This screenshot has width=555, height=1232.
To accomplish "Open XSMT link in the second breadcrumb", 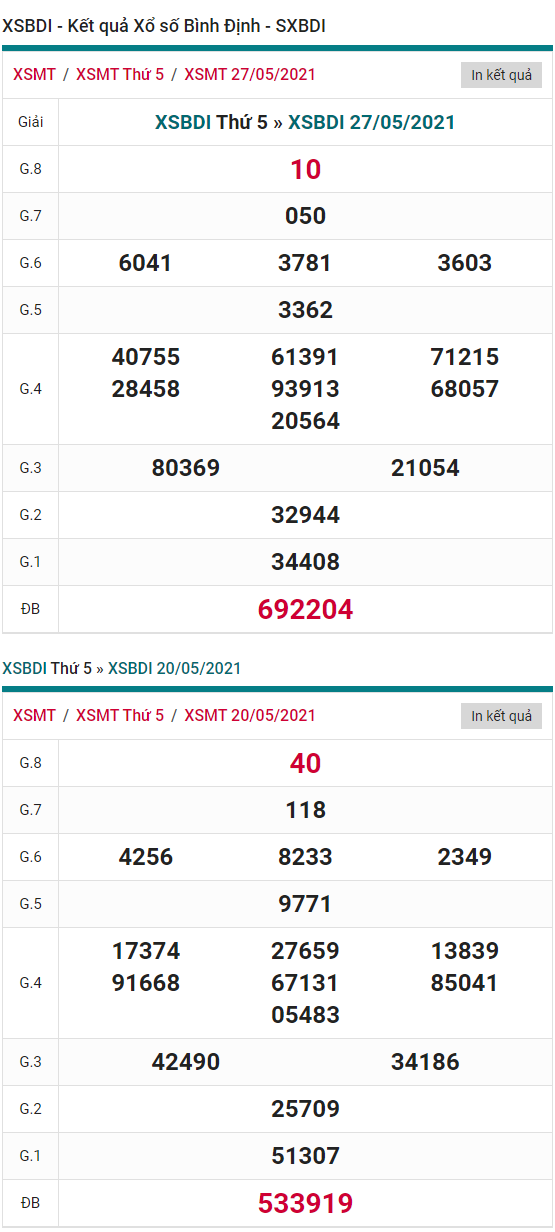I will pyautogui.click(x=34, y=715).
